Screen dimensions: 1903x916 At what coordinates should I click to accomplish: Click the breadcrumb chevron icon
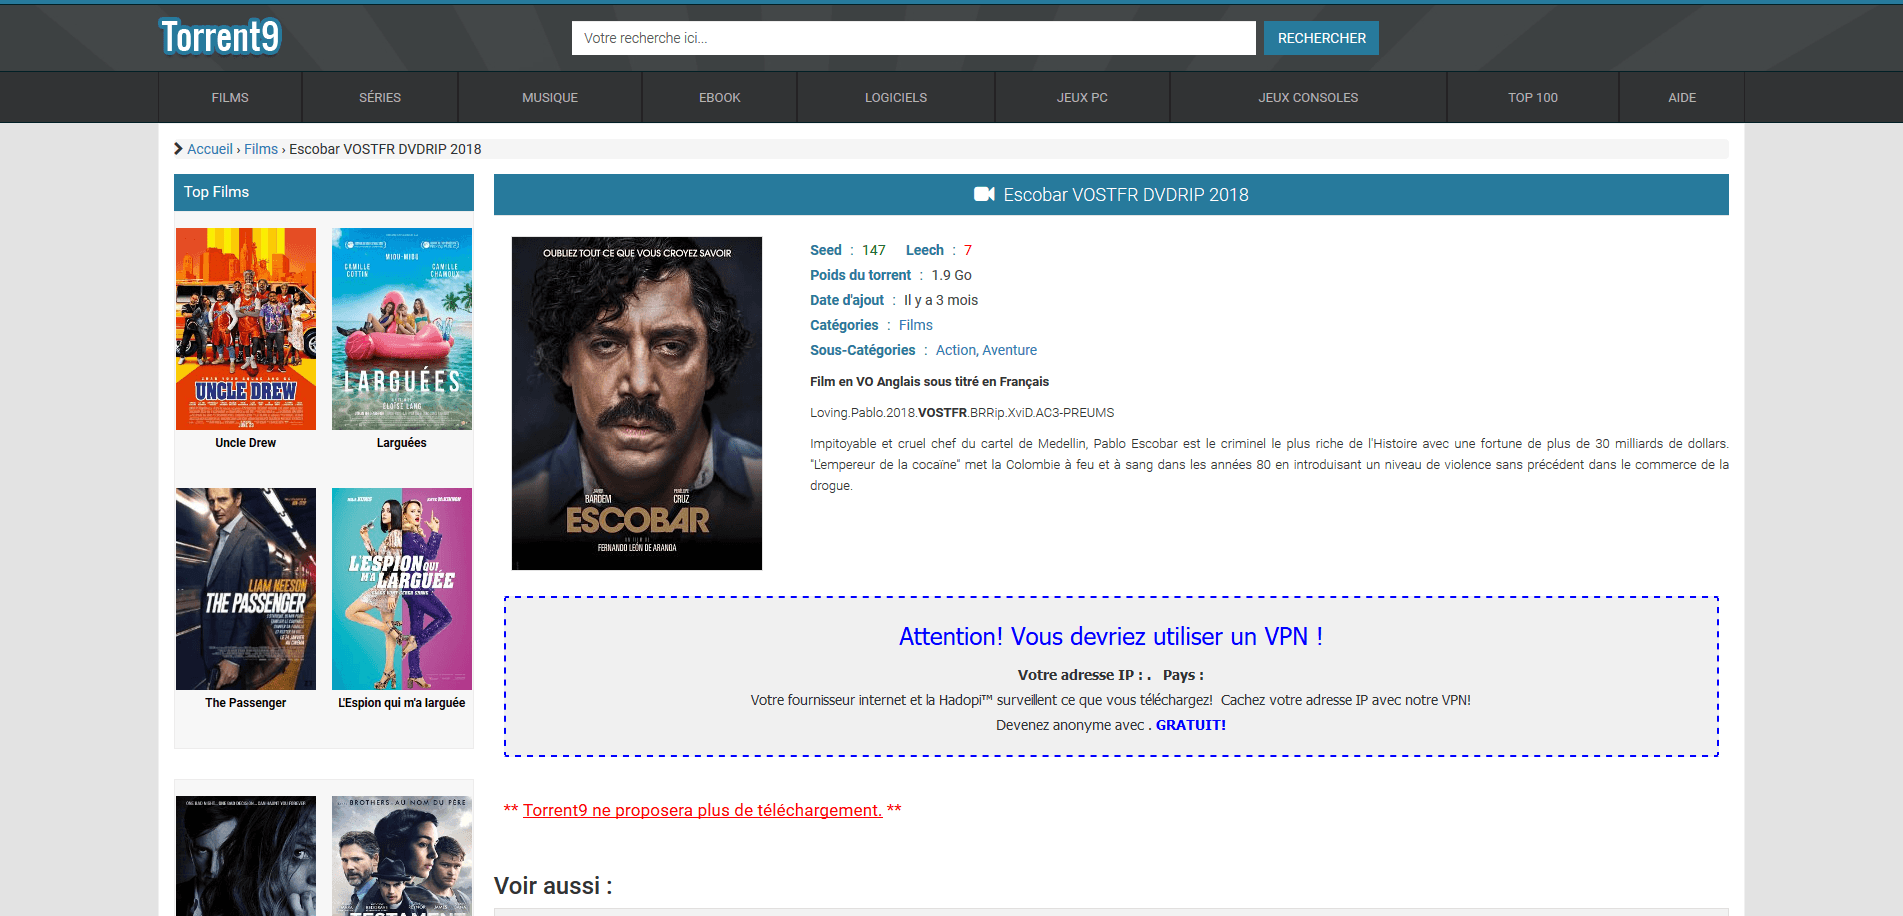(x=178, y=149)
